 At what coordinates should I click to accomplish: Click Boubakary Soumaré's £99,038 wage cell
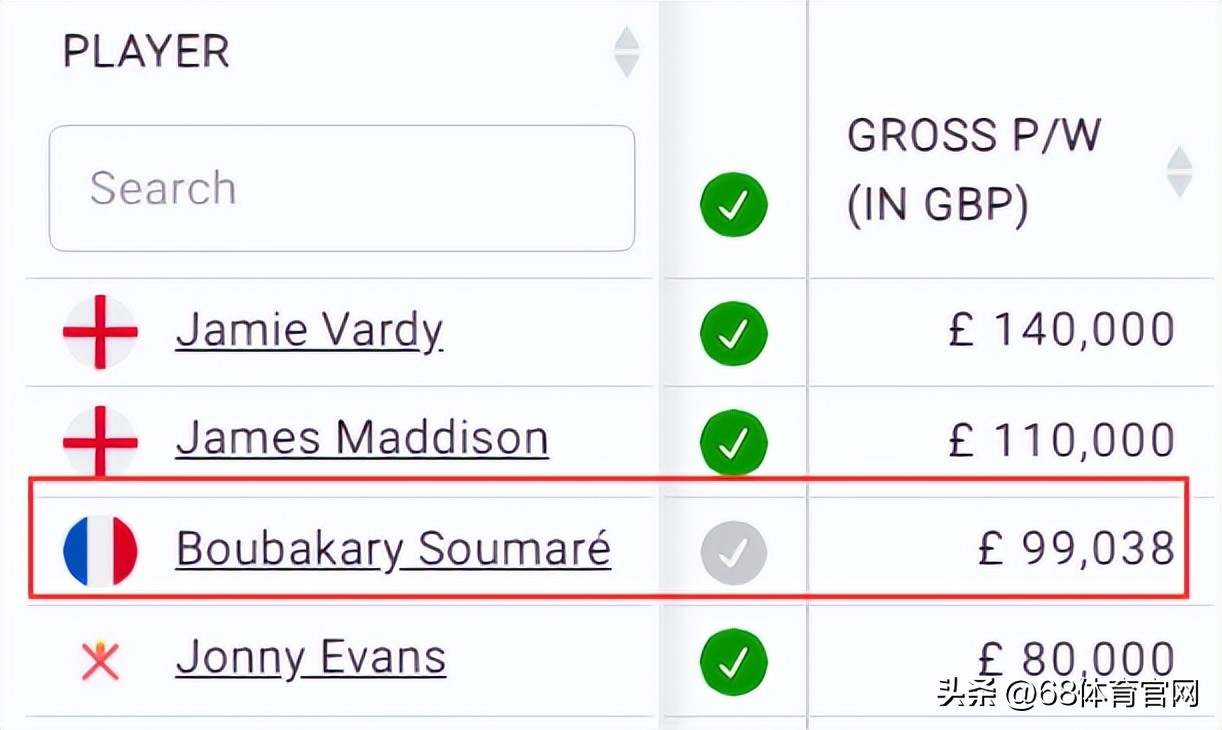1075,549
